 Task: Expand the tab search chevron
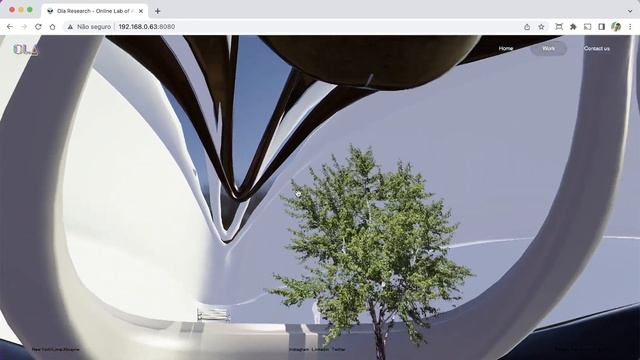(x=630, y=11)
